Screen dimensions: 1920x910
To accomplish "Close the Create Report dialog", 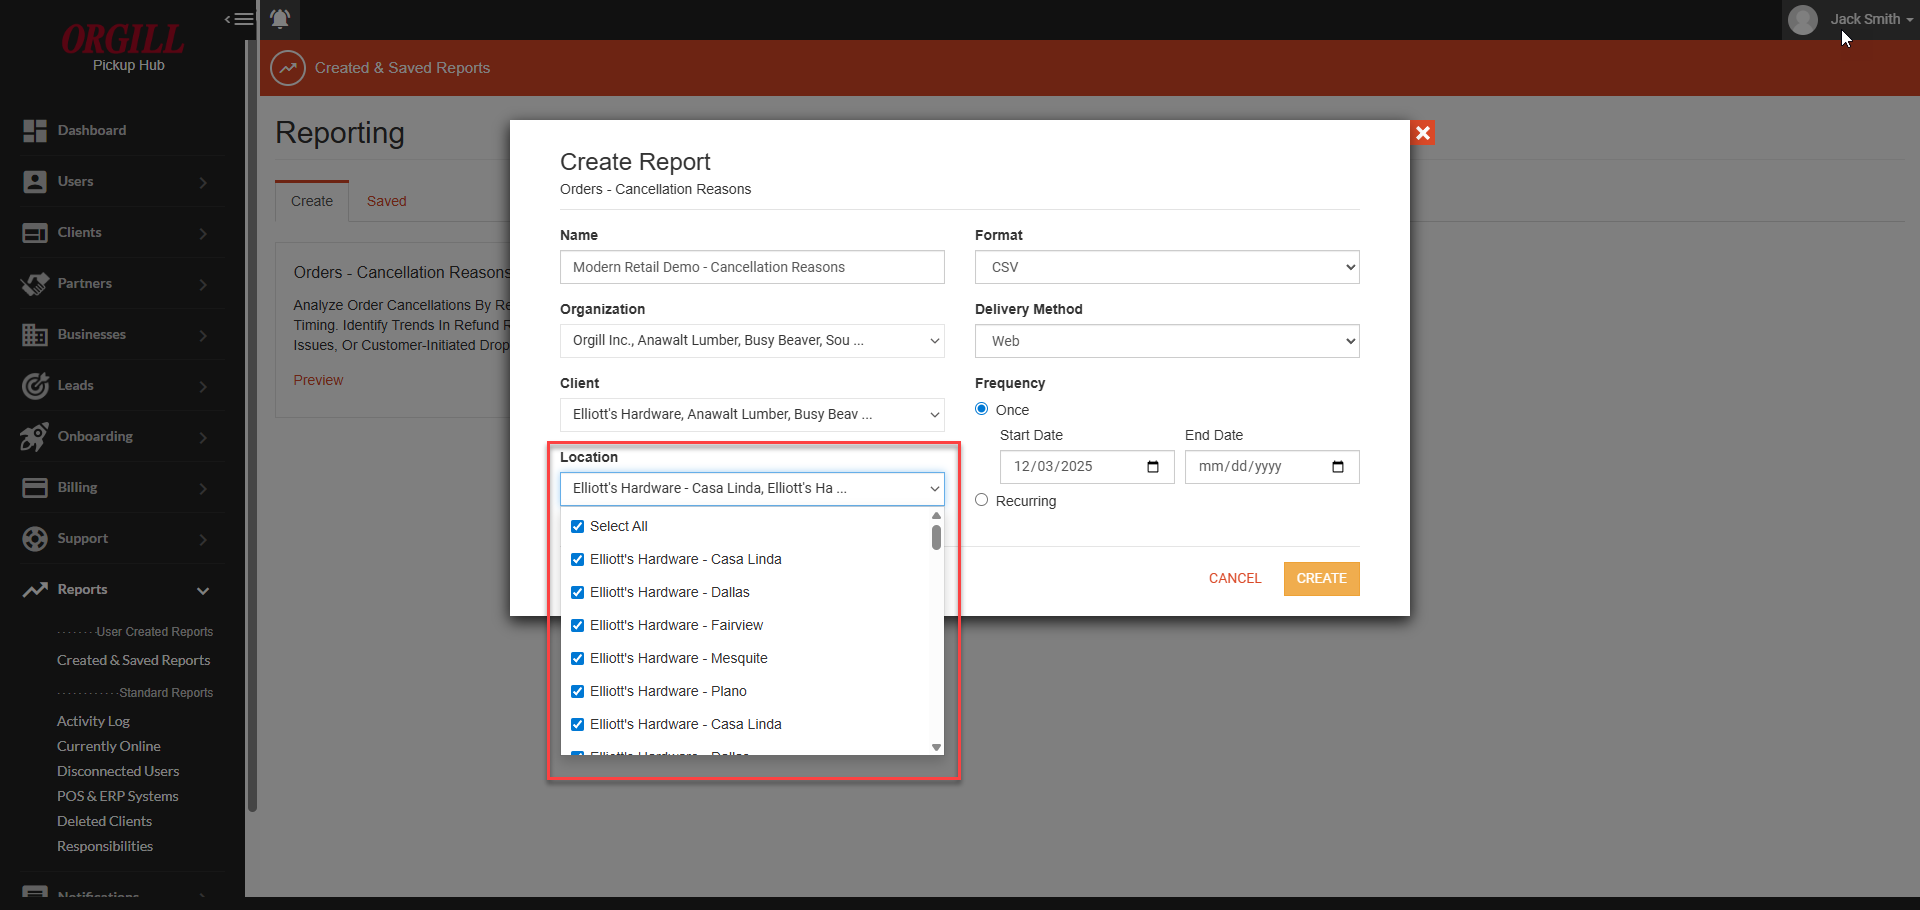I will [1423, 132].
